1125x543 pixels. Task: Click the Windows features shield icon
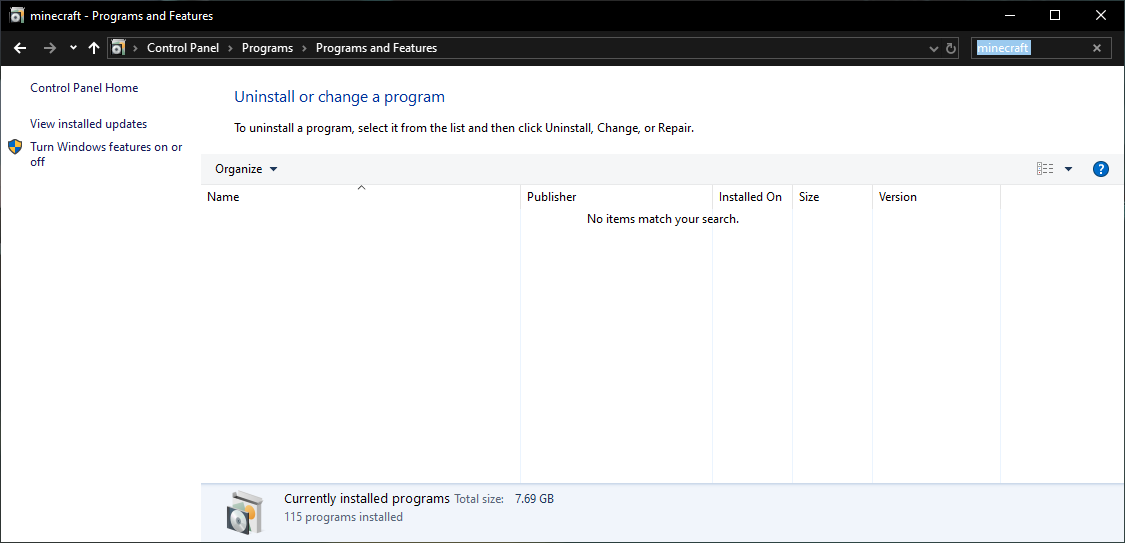click(x=15, y=147)
